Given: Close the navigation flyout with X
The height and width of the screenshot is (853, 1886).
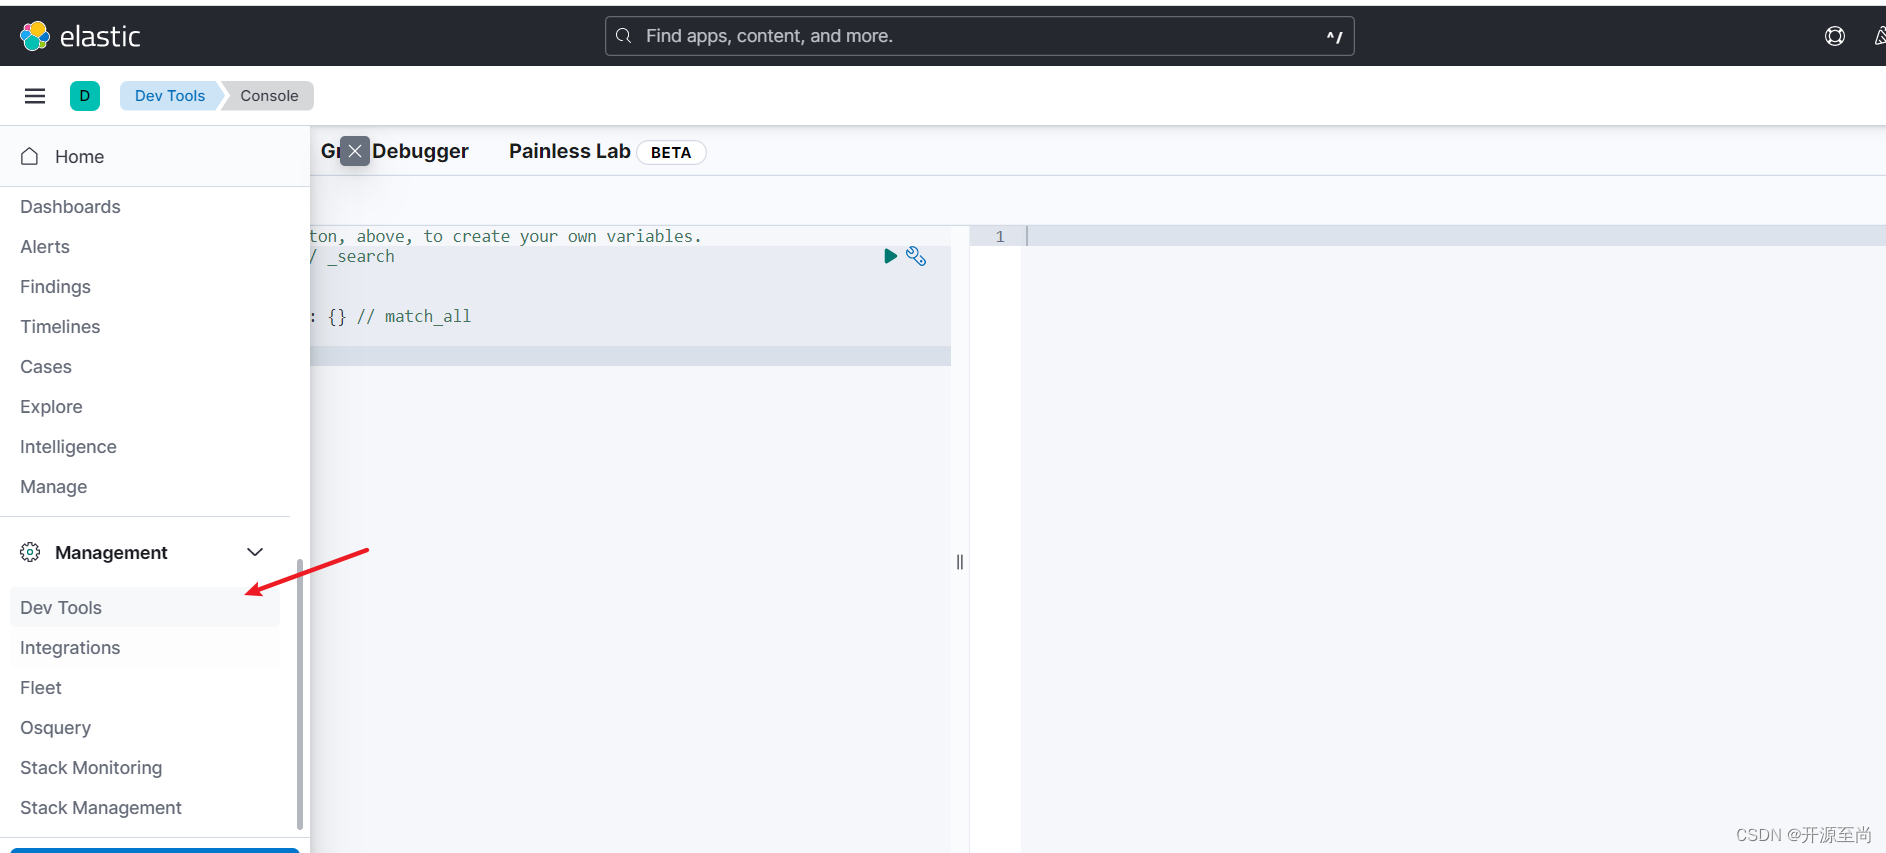Looking at the screenshot, I should click(x=355, y=151).
